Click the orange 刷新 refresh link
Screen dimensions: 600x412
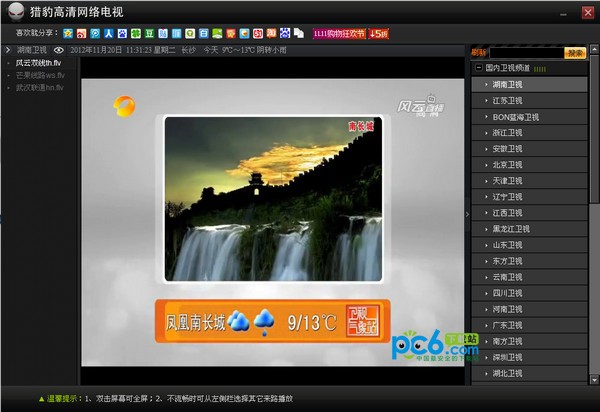[x=478, y=52]
